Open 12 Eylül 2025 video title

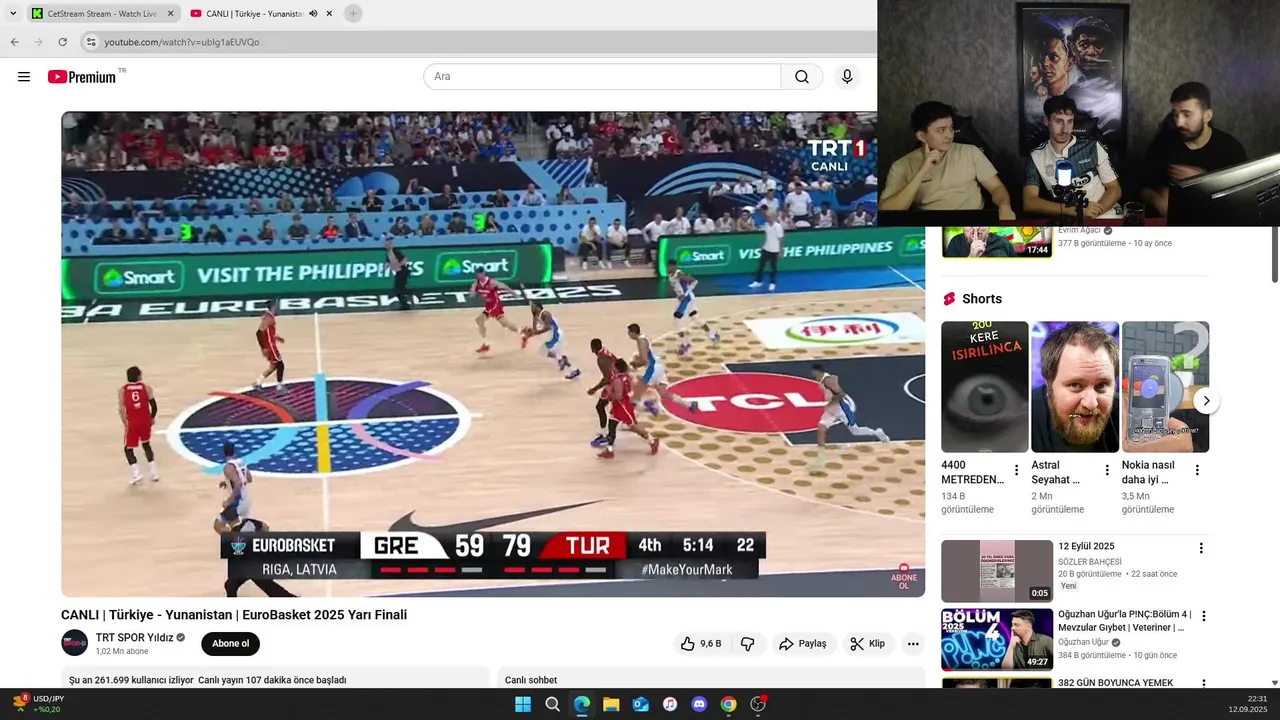click(x=1086, y=547)
